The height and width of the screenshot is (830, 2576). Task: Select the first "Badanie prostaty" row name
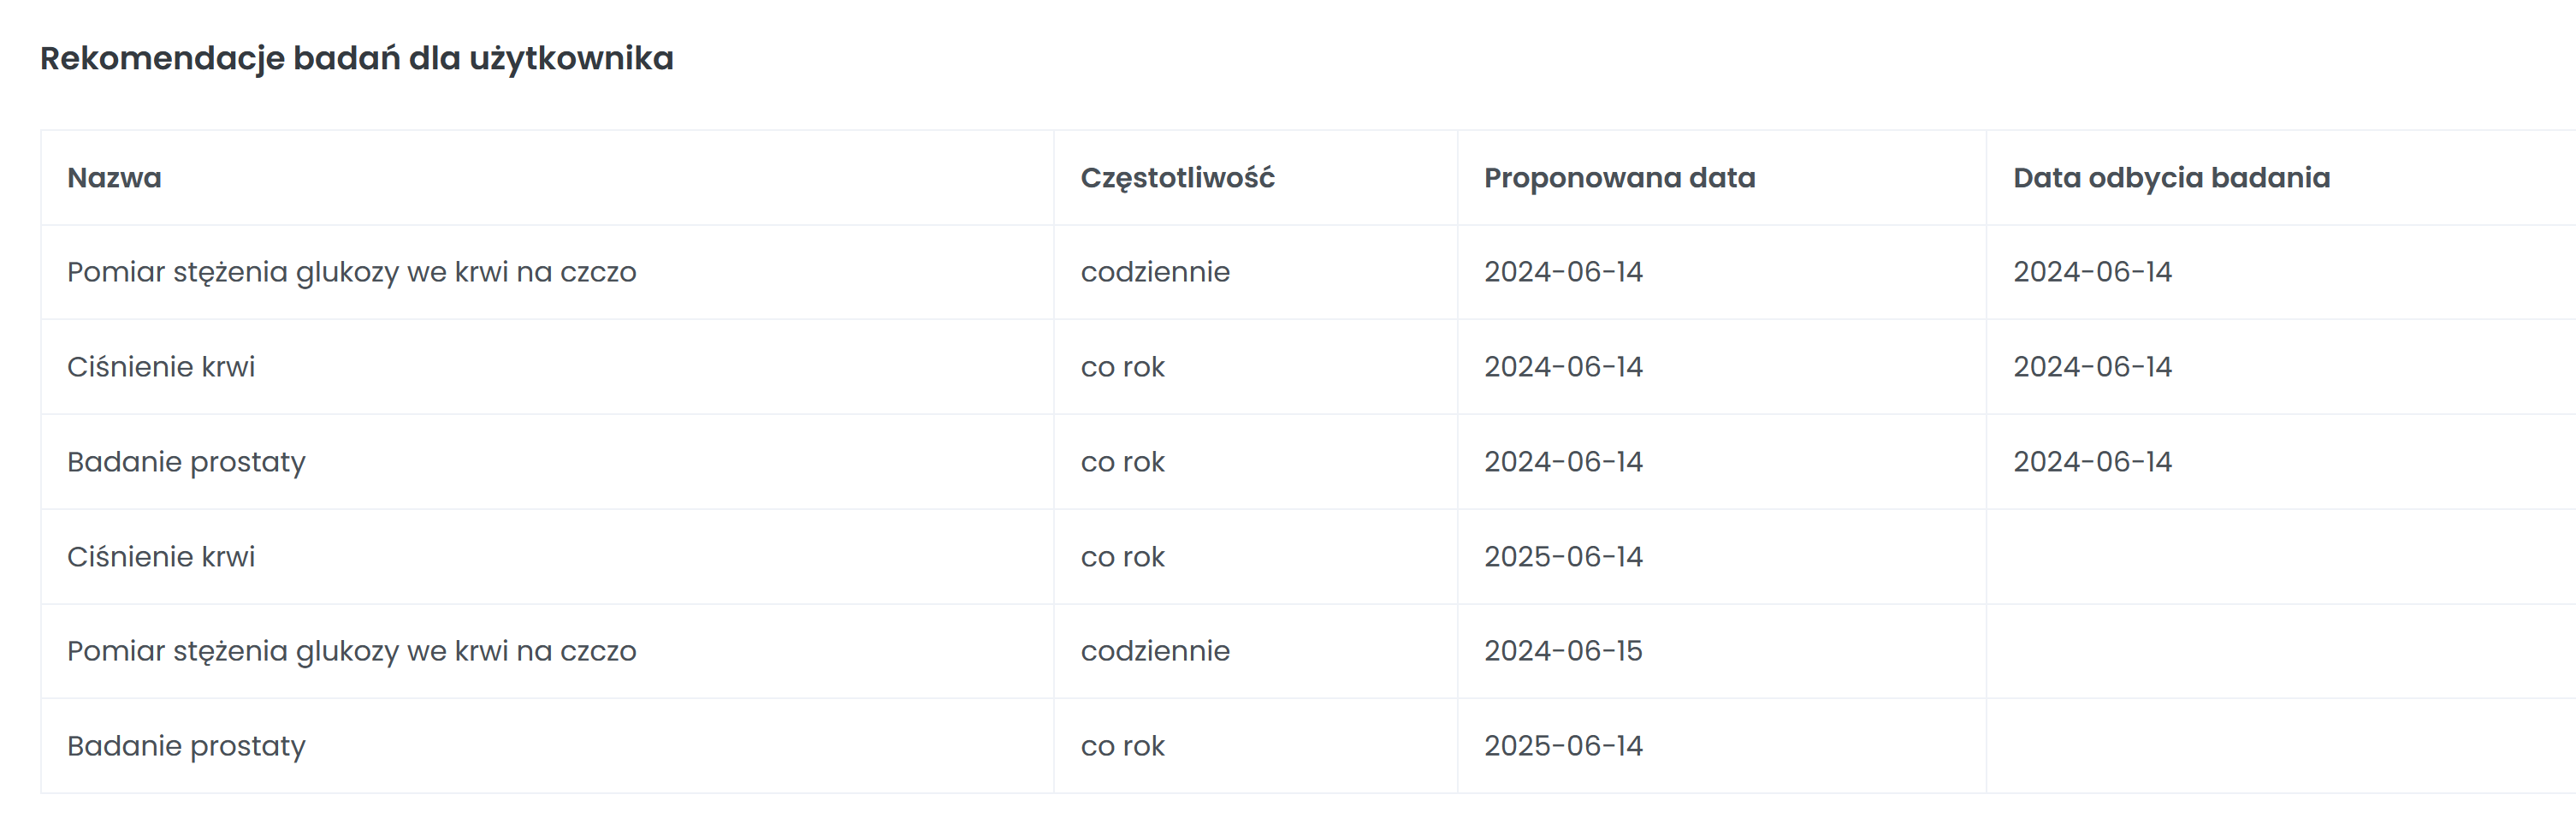186,462
